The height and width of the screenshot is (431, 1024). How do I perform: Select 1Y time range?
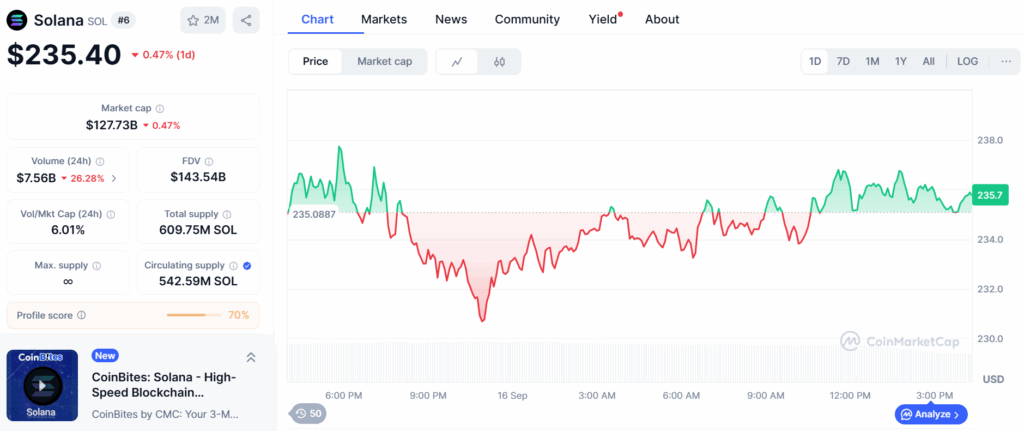click(x=901, y=61)
